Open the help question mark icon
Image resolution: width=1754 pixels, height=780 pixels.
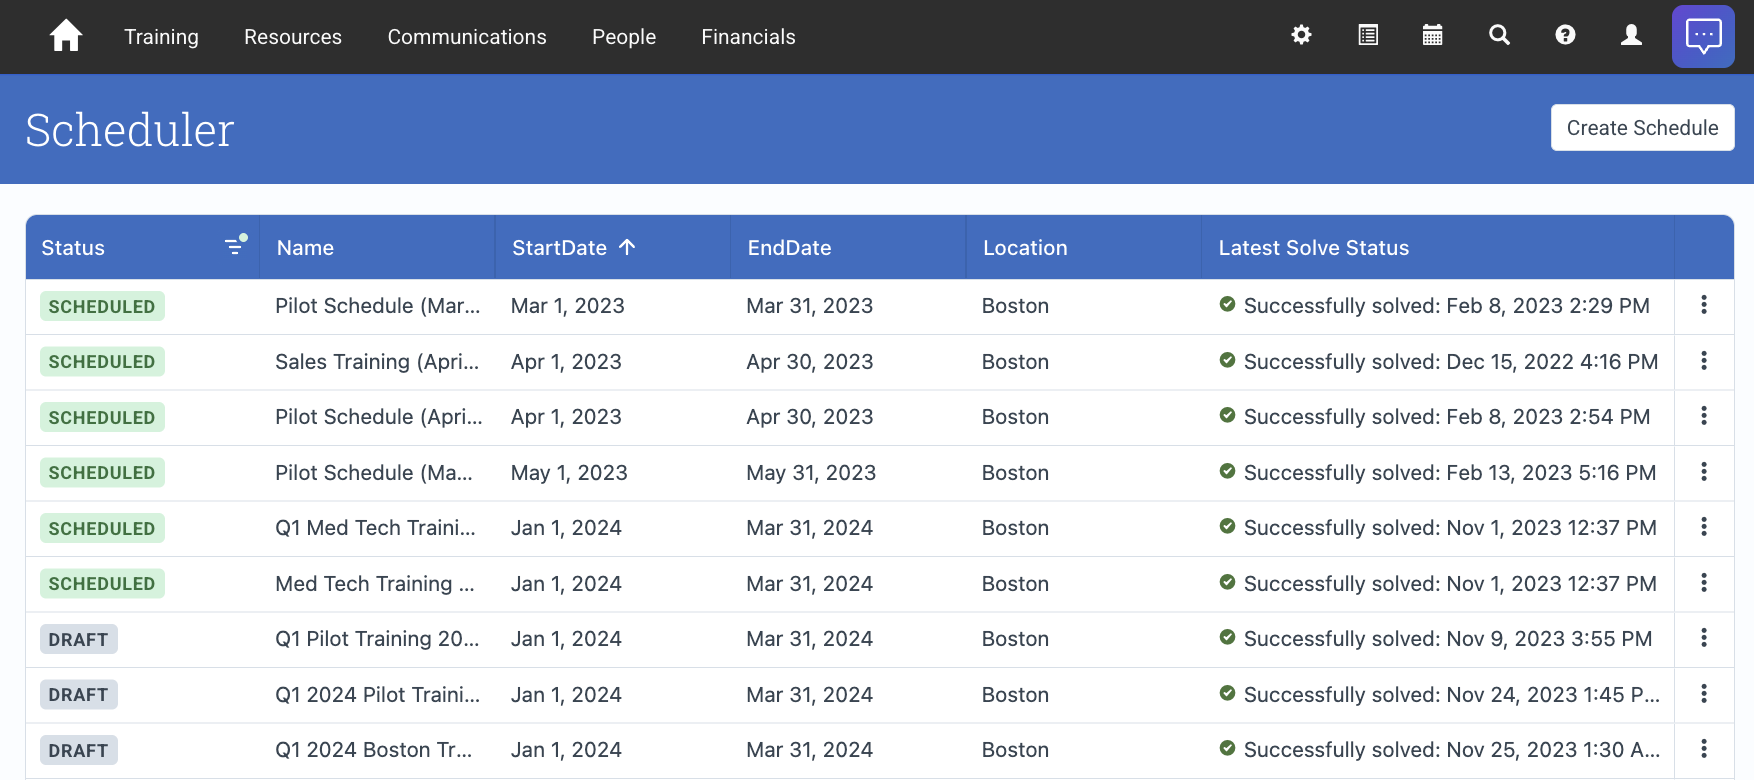(1565, 35)
